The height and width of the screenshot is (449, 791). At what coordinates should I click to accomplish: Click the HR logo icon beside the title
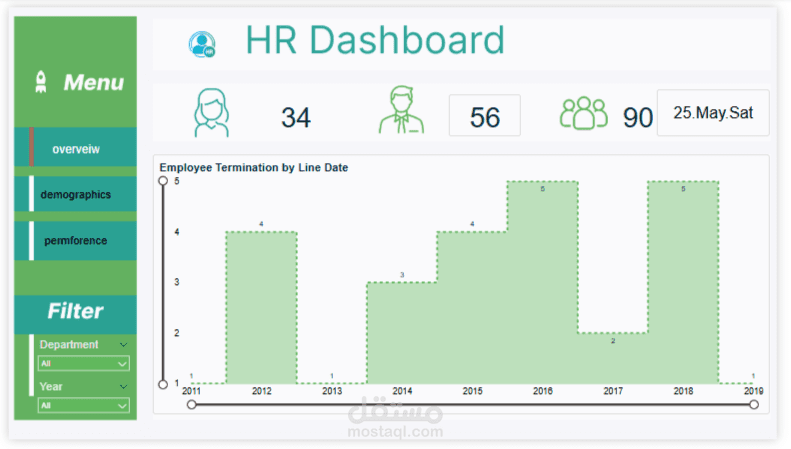[x=202, y=44]
